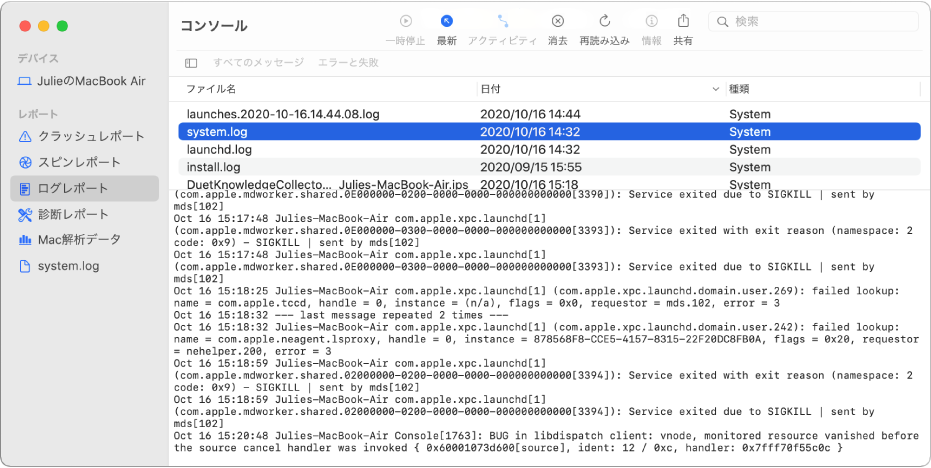The width and height of the screenshot is (931, 468).
Task: Open Mac Analytics Data (Mac解析データ) in sidebar
Action: pyautogui.click(x=84, y=240)
